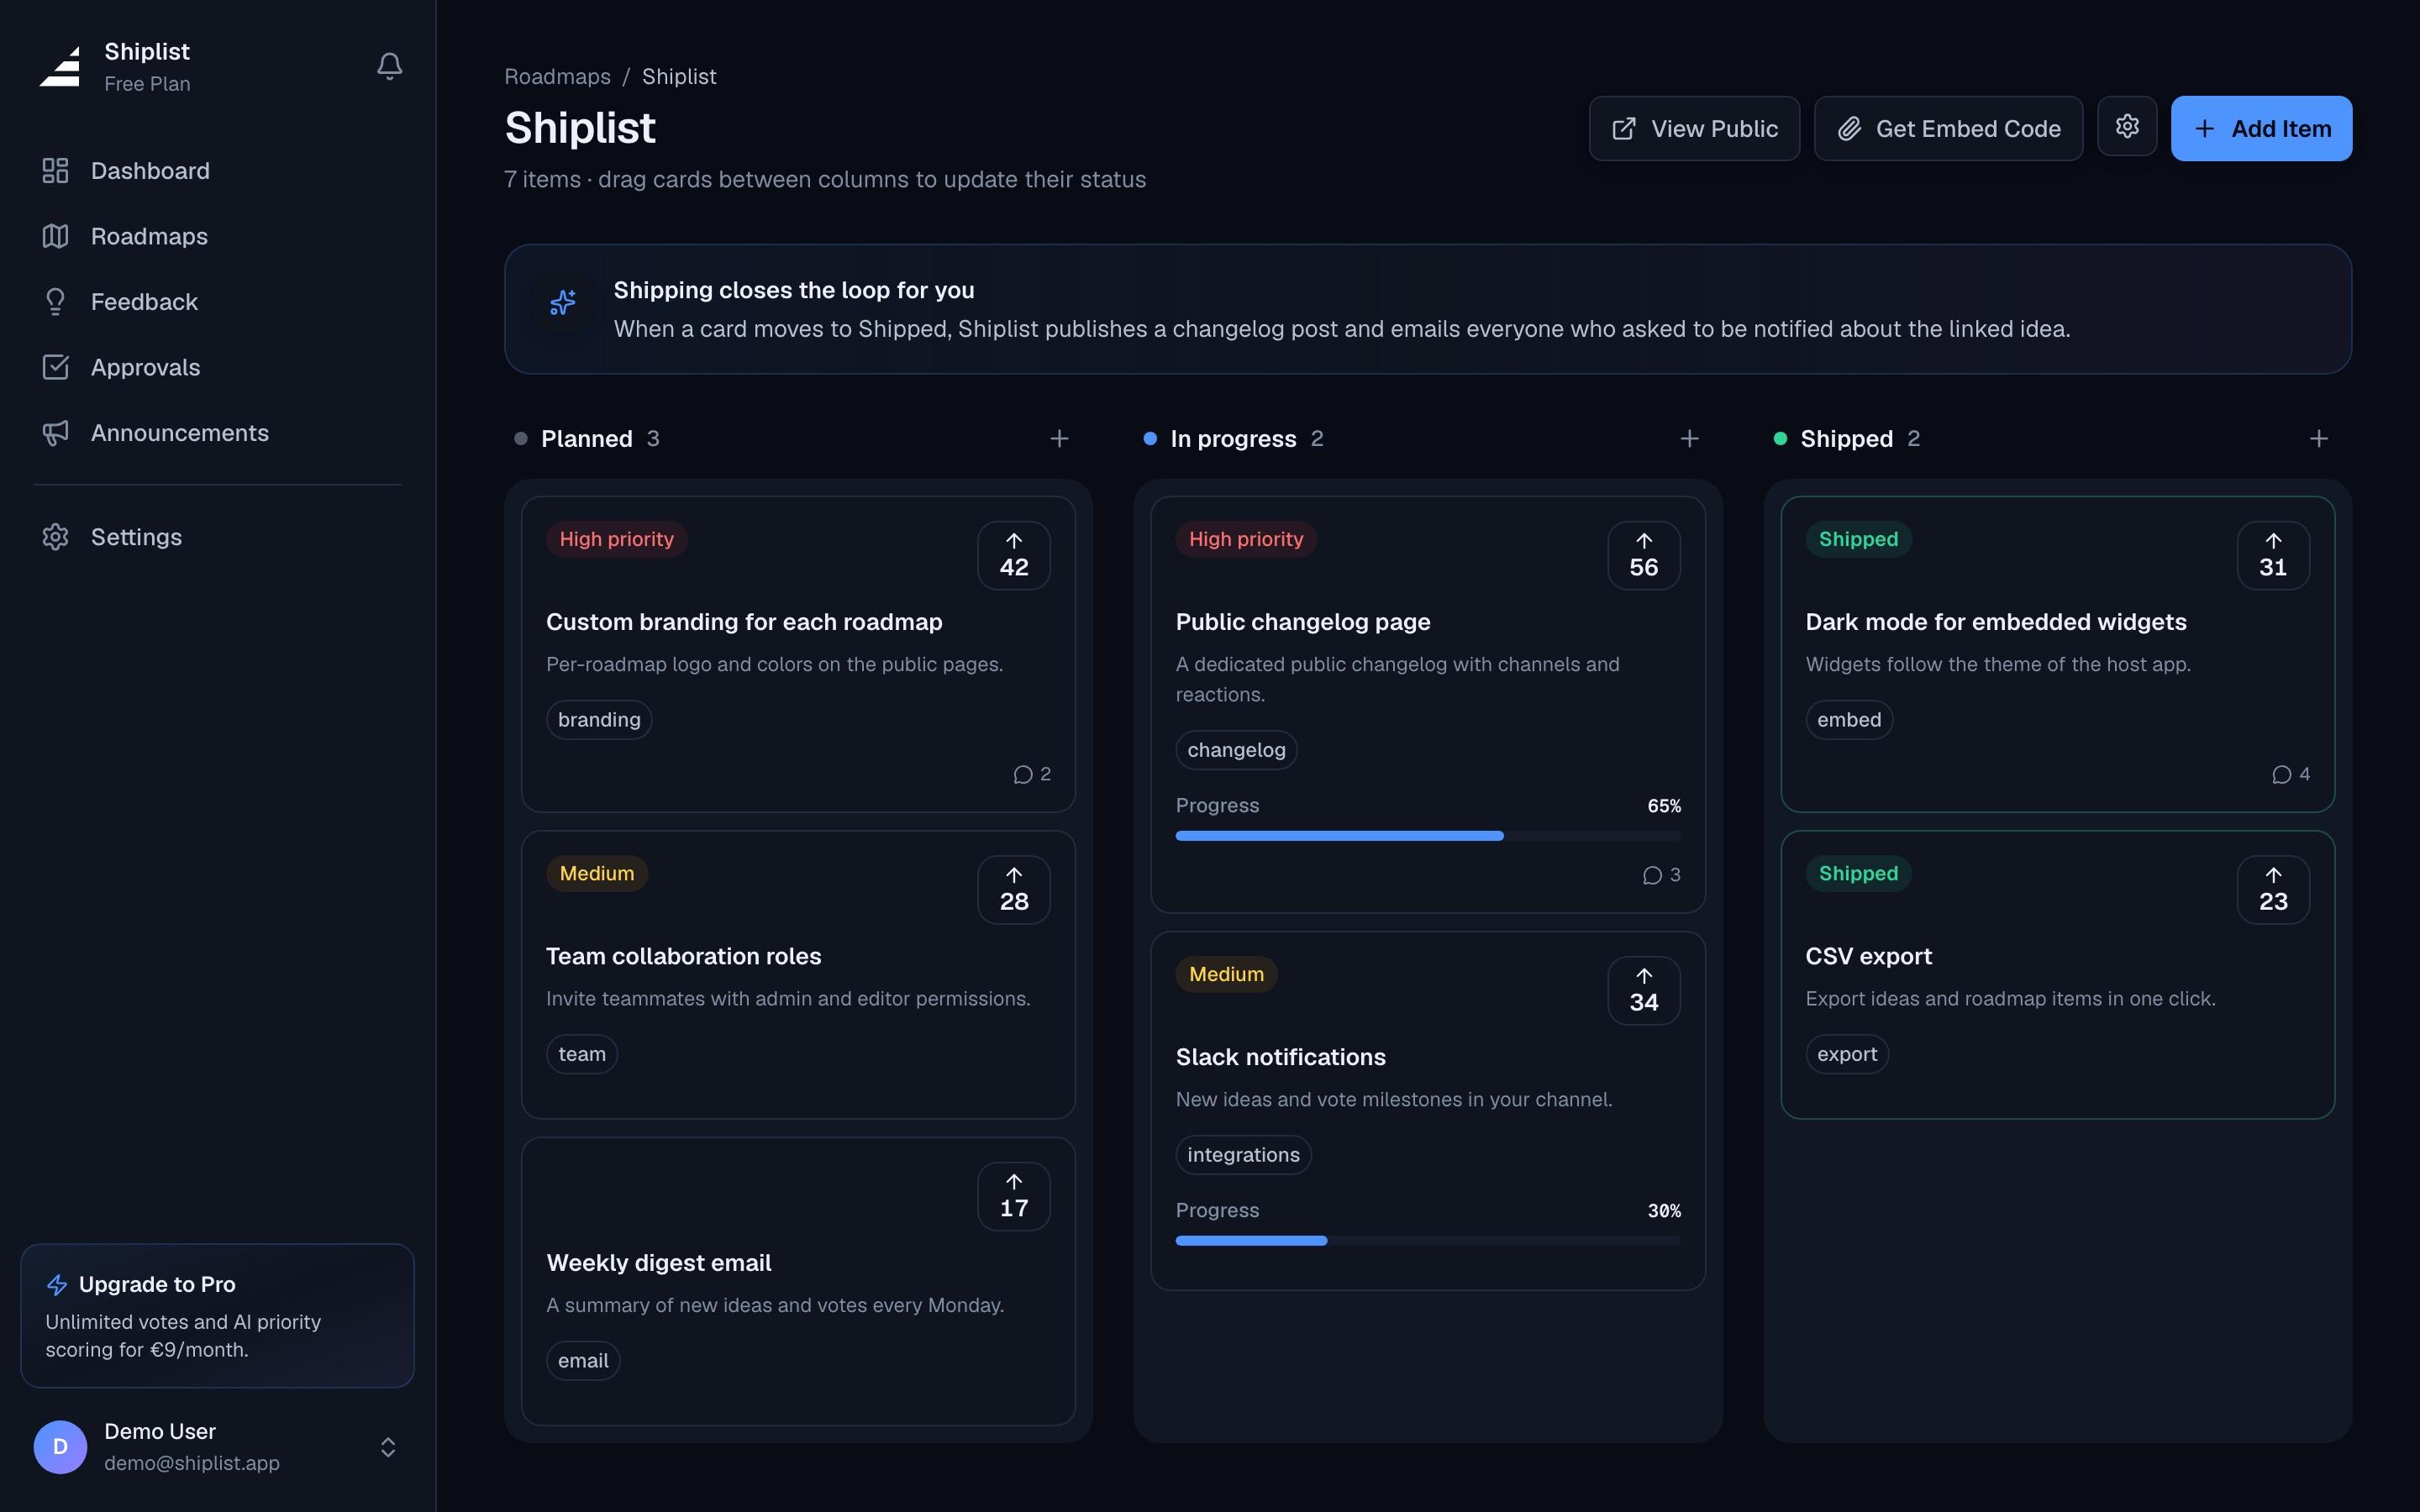Open Approvals in sidebar
The image size is (2420, 1512).
[x=217, y=367]
